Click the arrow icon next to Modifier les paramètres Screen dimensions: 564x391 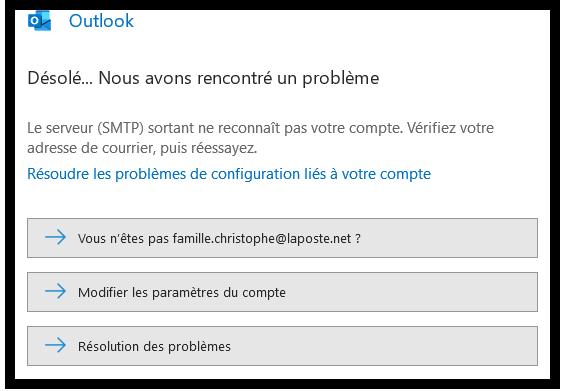tap(55, 291)
